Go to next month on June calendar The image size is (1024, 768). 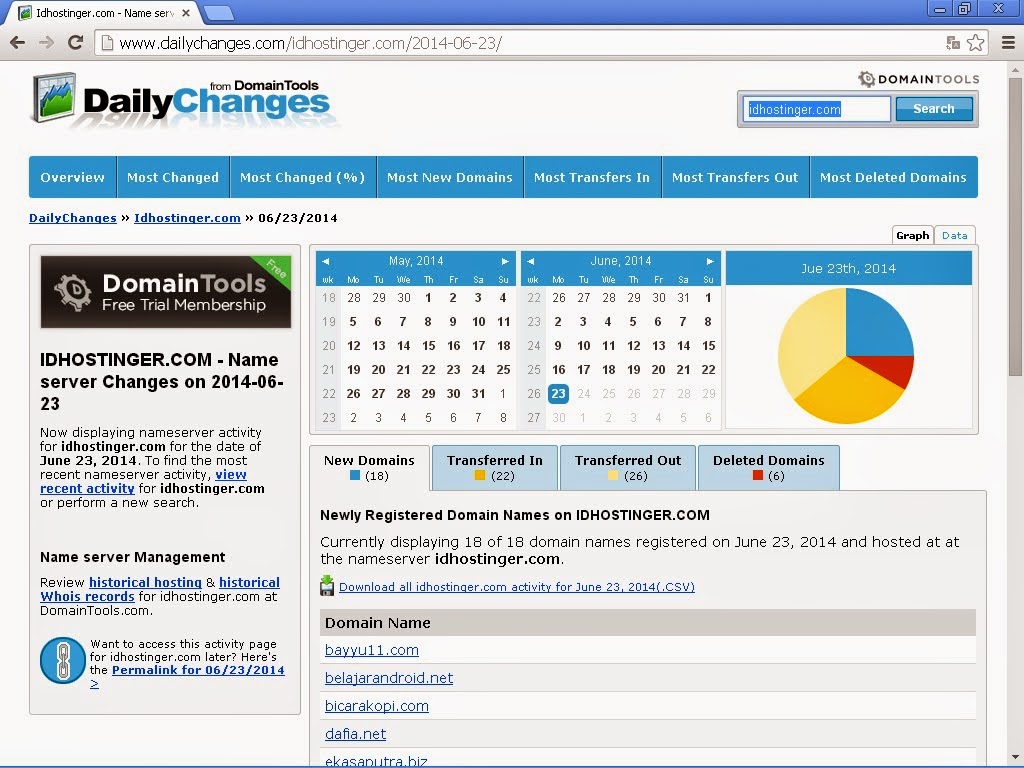(x=710, y=261)
